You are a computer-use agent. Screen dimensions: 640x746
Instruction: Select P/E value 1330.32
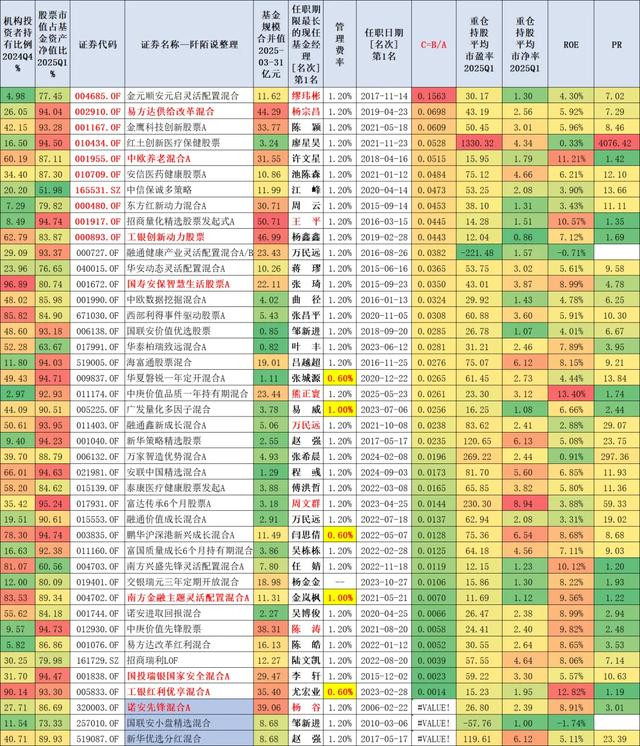point(479,143)
